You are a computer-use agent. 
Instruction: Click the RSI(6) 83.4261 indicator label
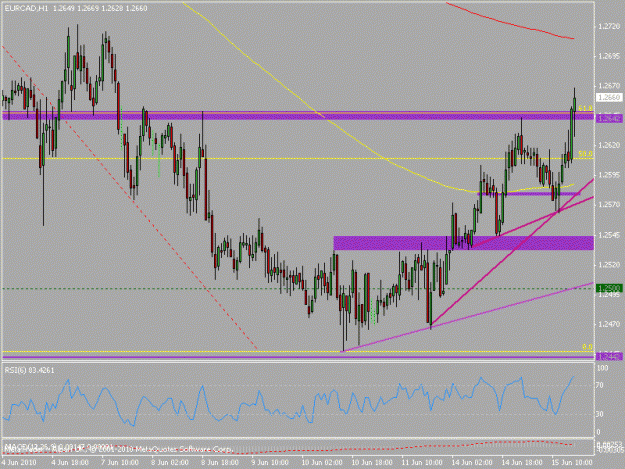(x=29, y=371)
